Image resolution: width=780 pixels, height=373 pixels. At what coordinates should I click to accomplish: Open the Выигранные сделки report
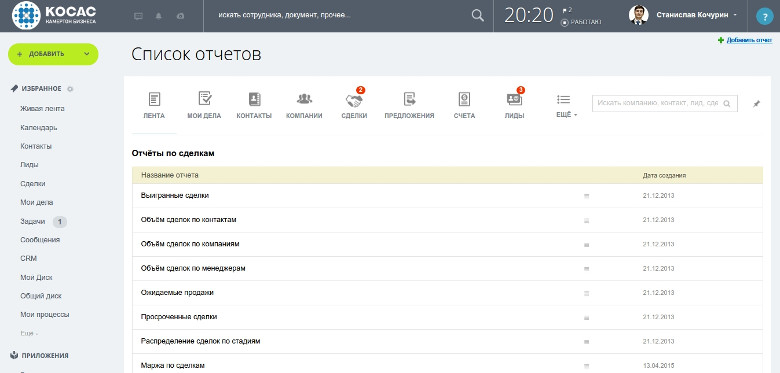click(175, 195)
